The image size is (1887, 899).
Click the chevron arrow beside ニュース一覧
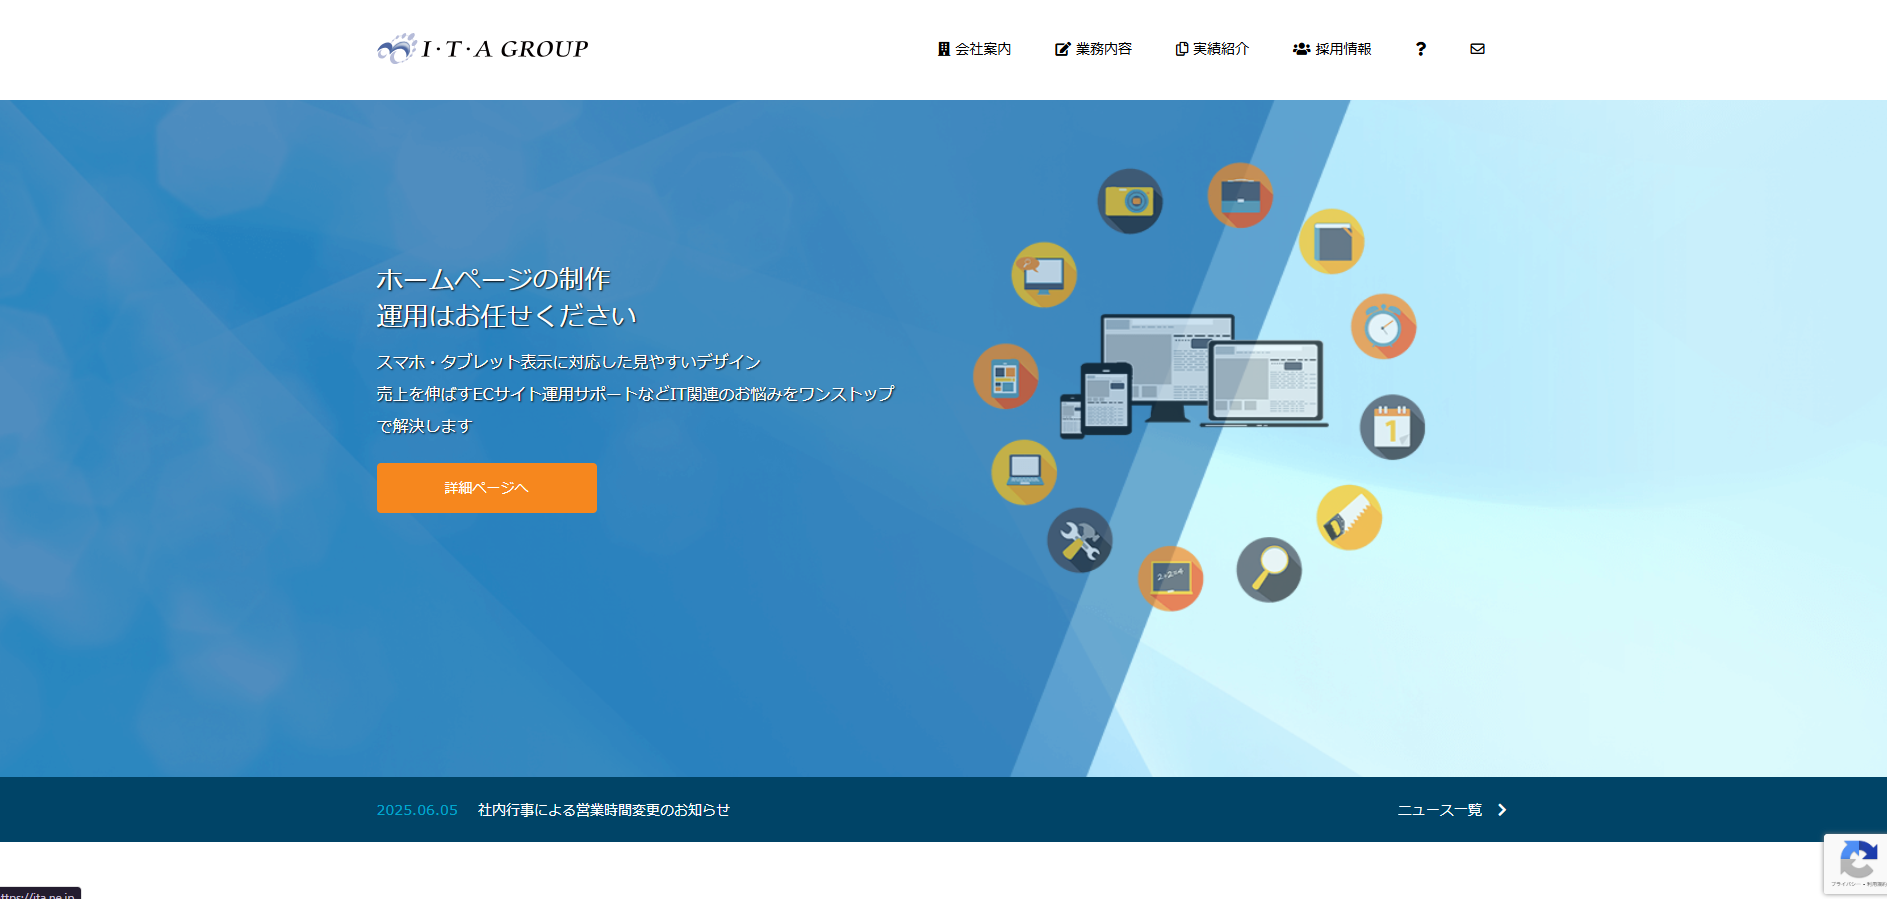click(1502, 810)
